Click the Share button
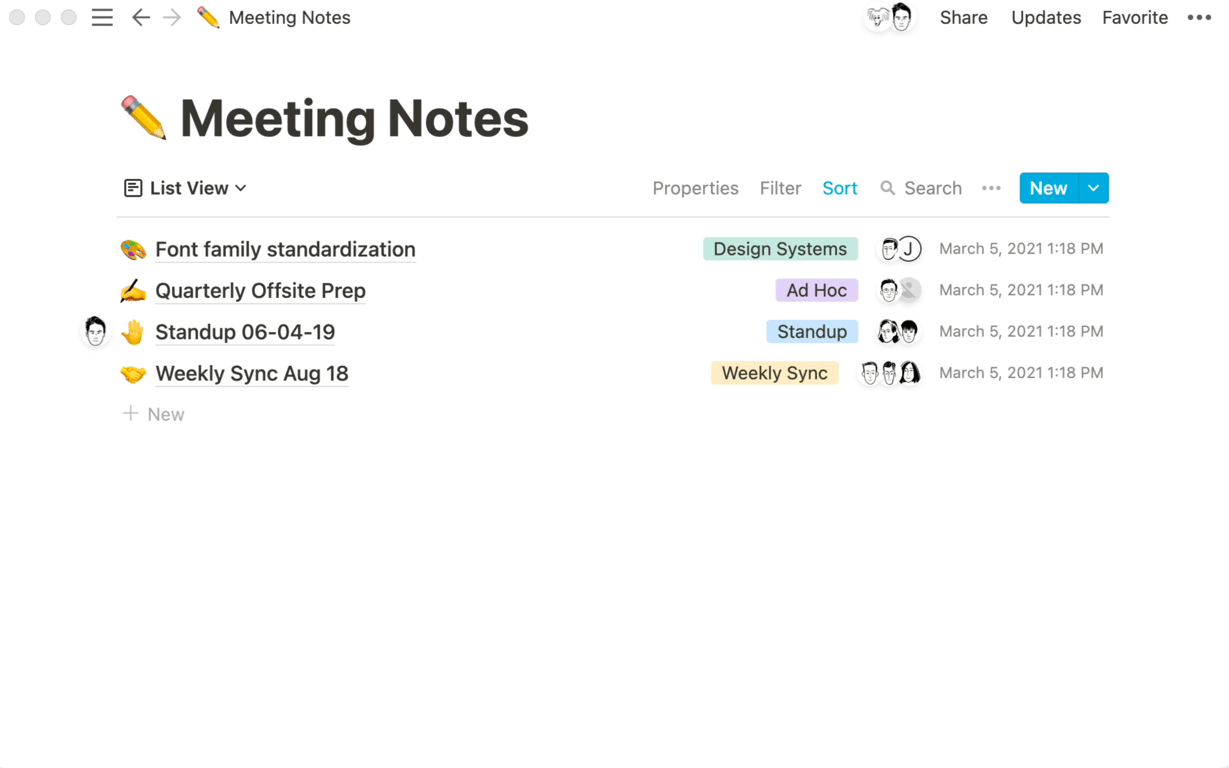The image size is (1229, 768). (963, 18)
